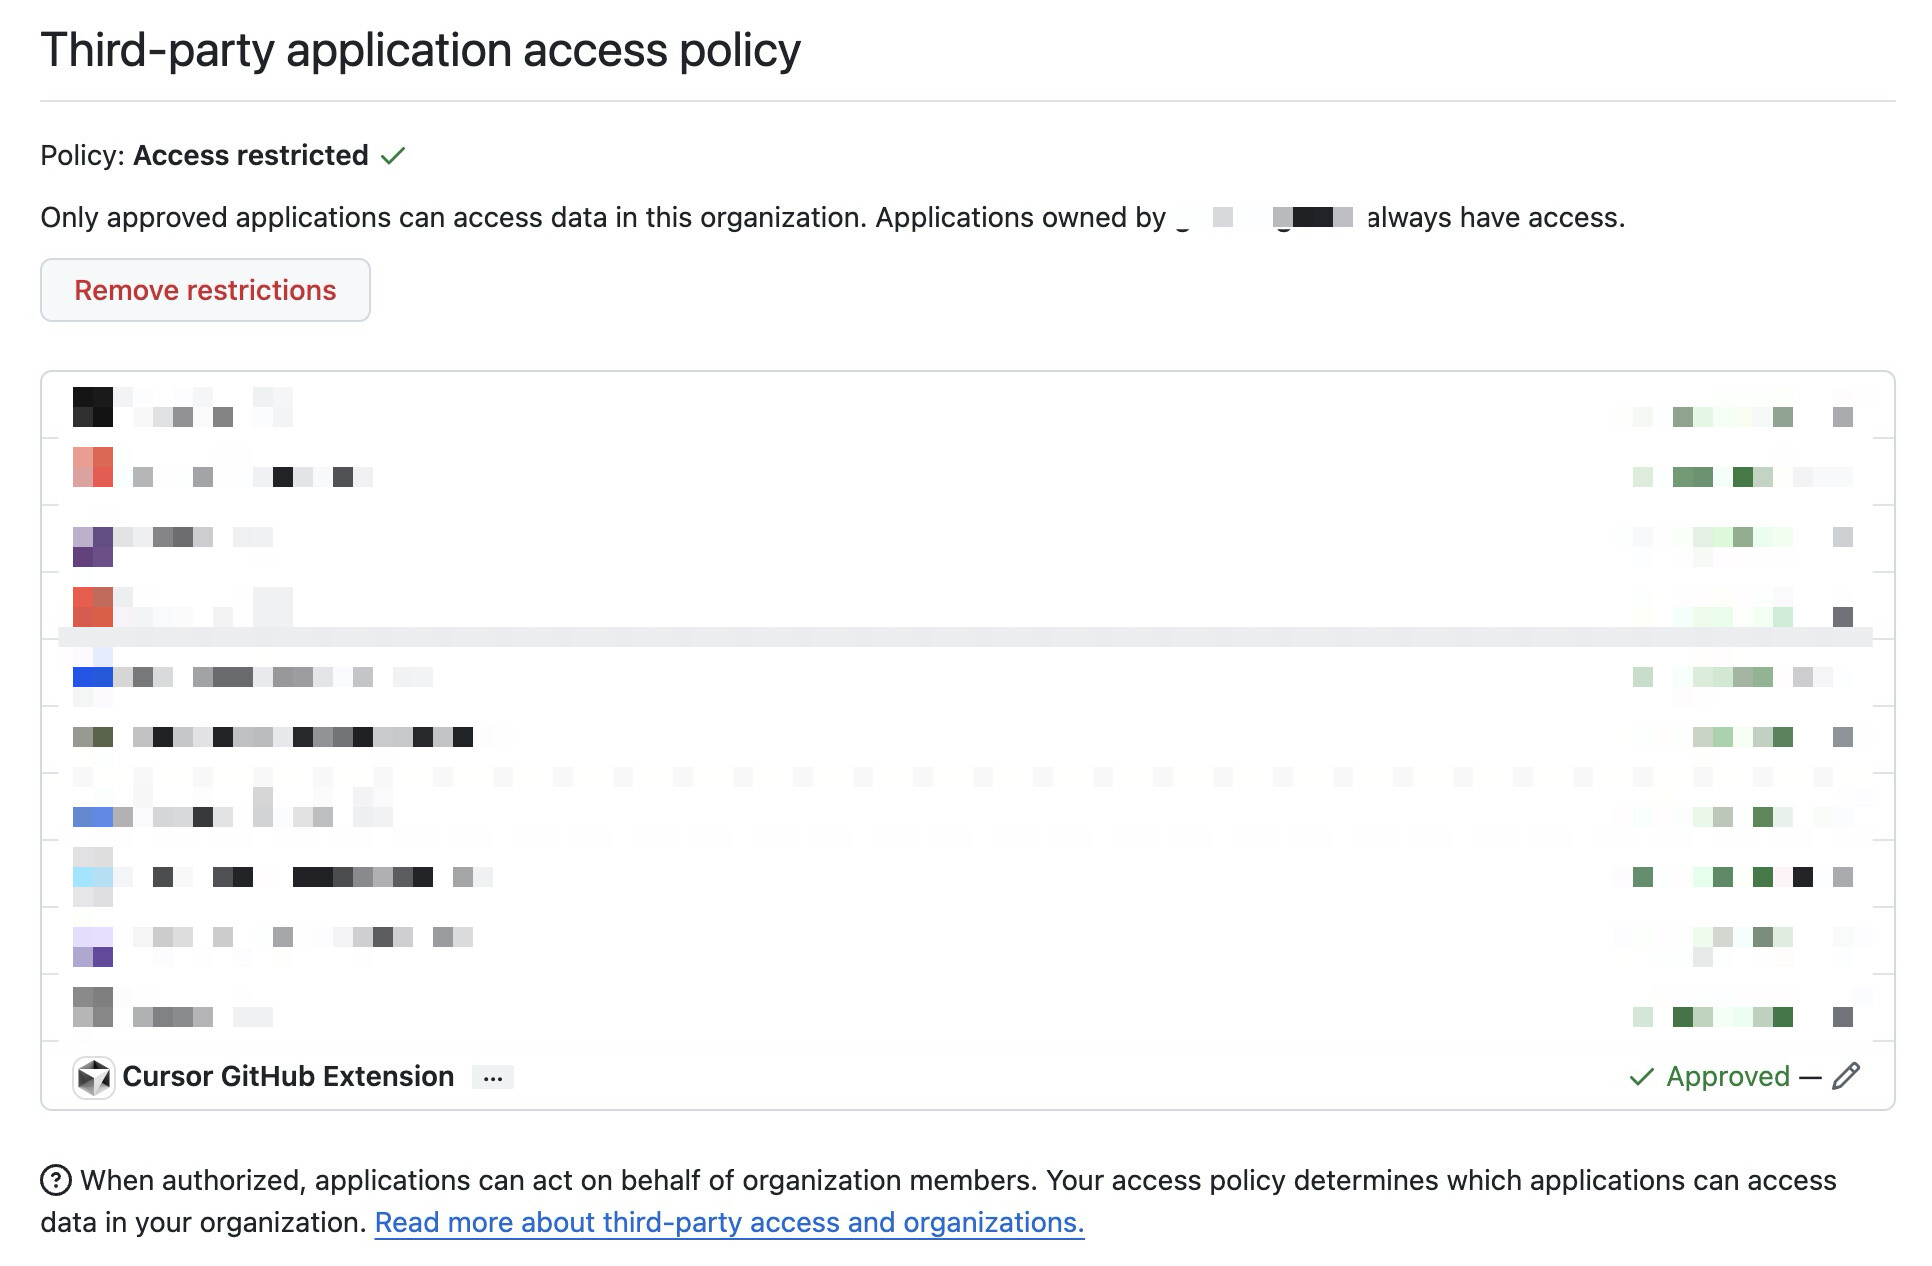Click green checkmark beside Access restricted
Screen dimensions: 1932x1266
(x=393, y=156)
